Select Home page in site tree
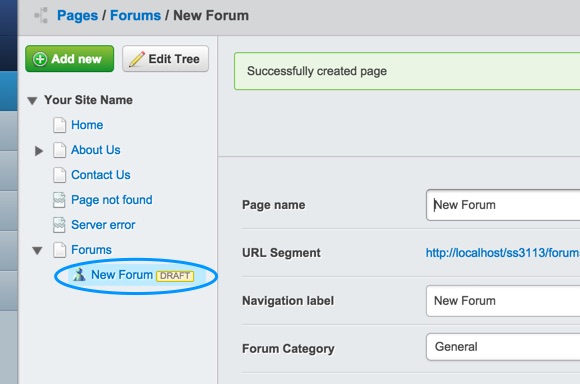 [x=87, y=125]
